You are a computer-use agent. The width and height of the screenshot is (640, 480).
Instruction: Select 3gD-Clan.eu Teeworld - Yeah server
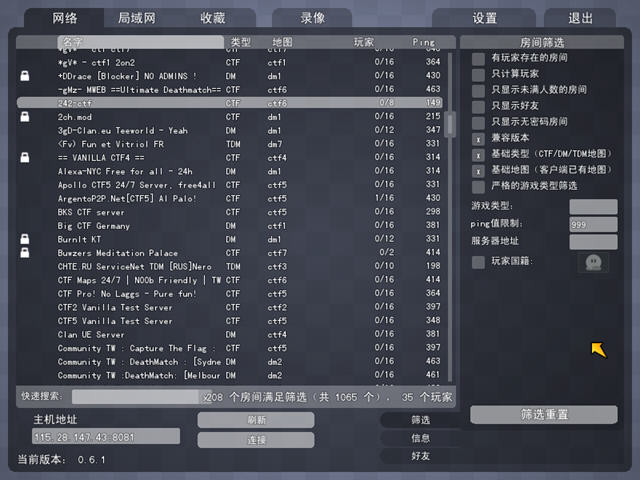[x=229, y=130]
